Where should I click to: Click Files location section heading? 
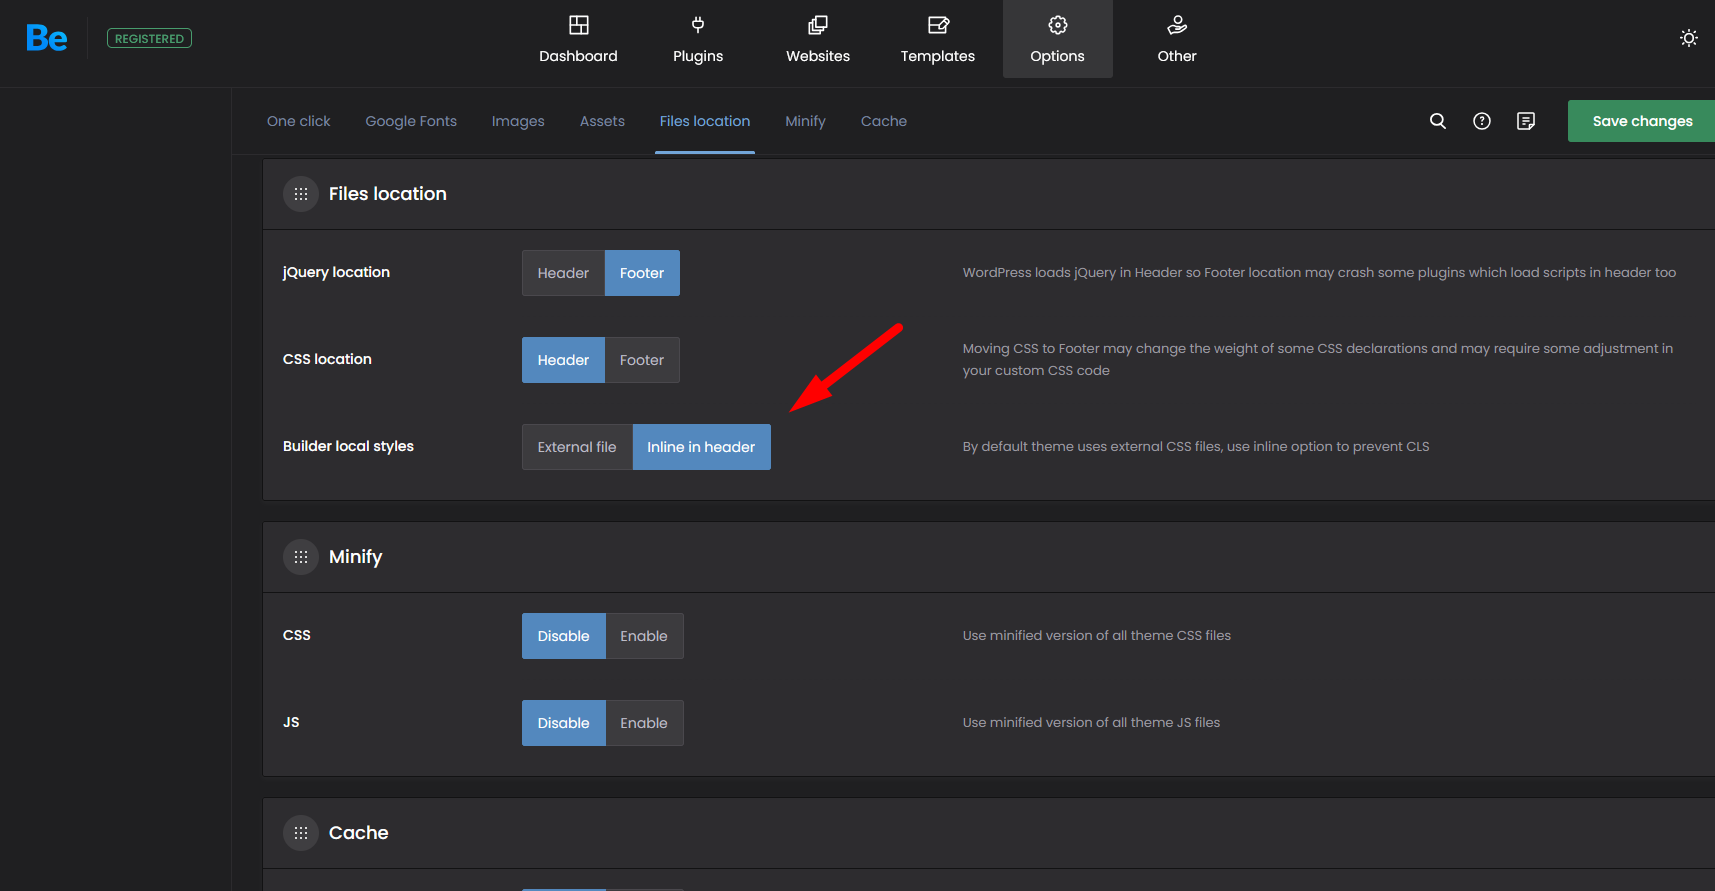click(x=388, y=194)
